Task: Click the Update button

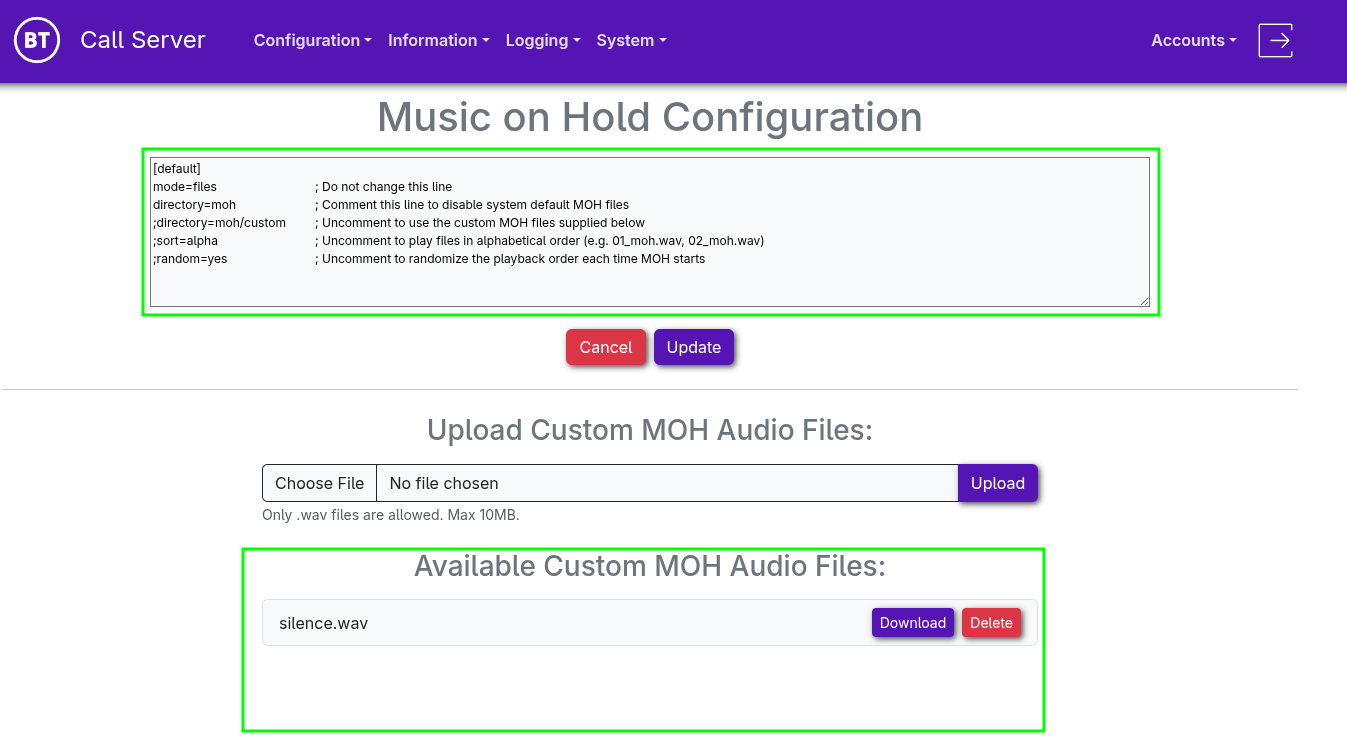Action: [x=694, y=347]
